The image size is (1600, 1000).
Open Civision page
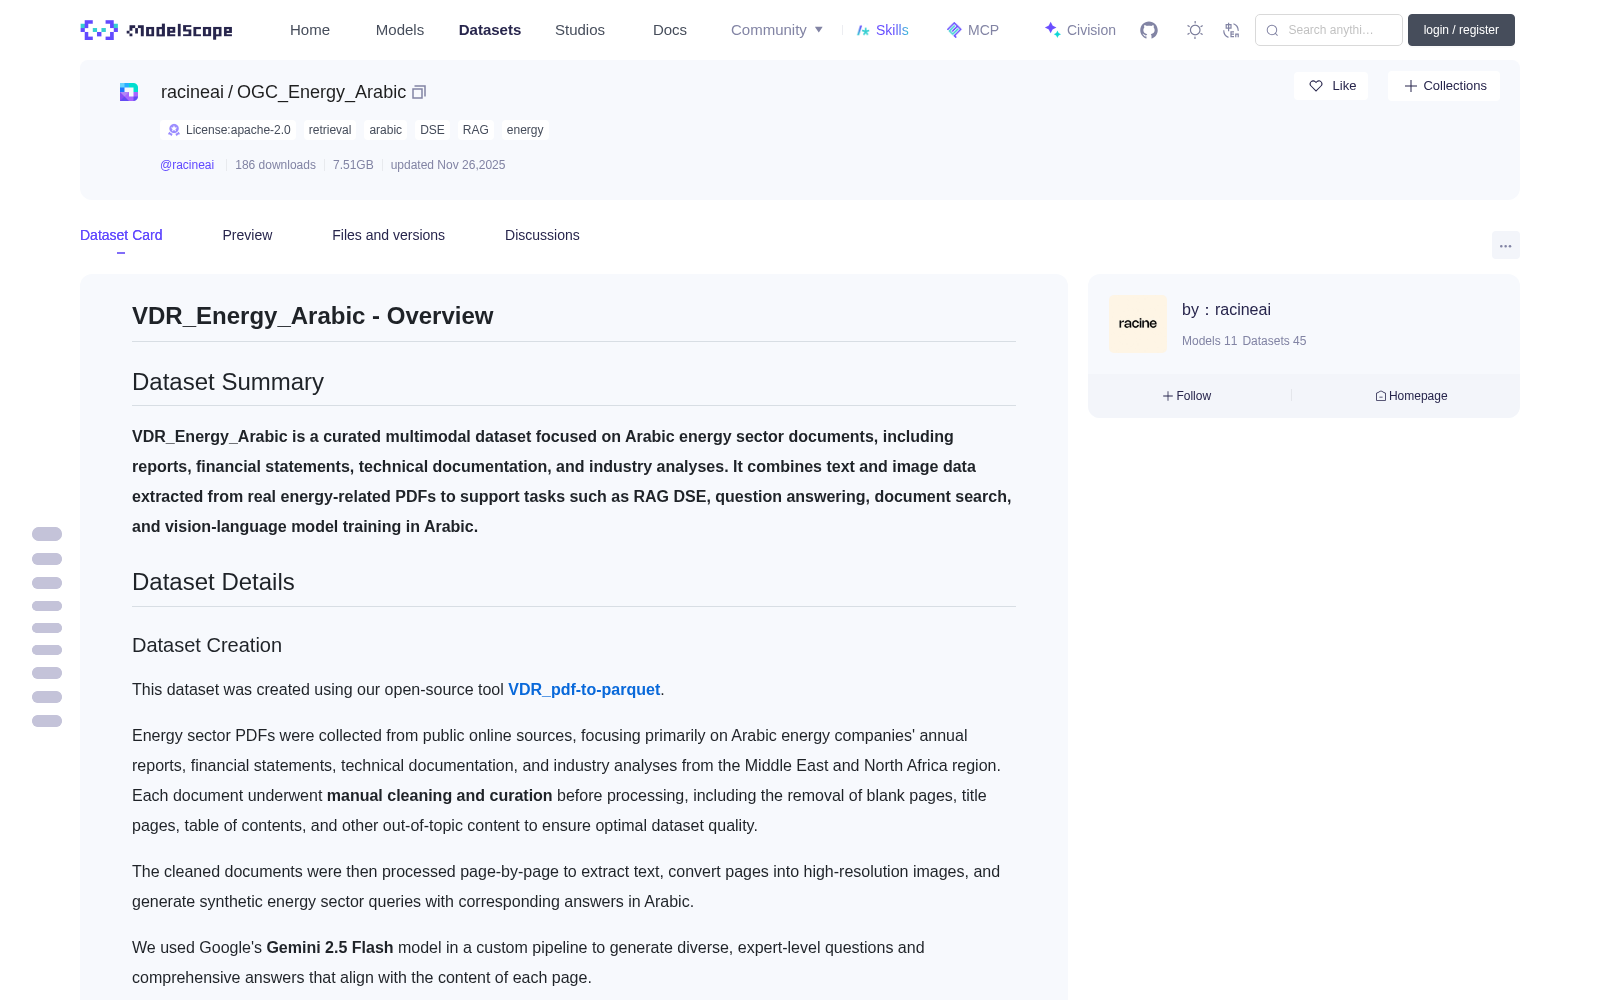[1080, 30]
